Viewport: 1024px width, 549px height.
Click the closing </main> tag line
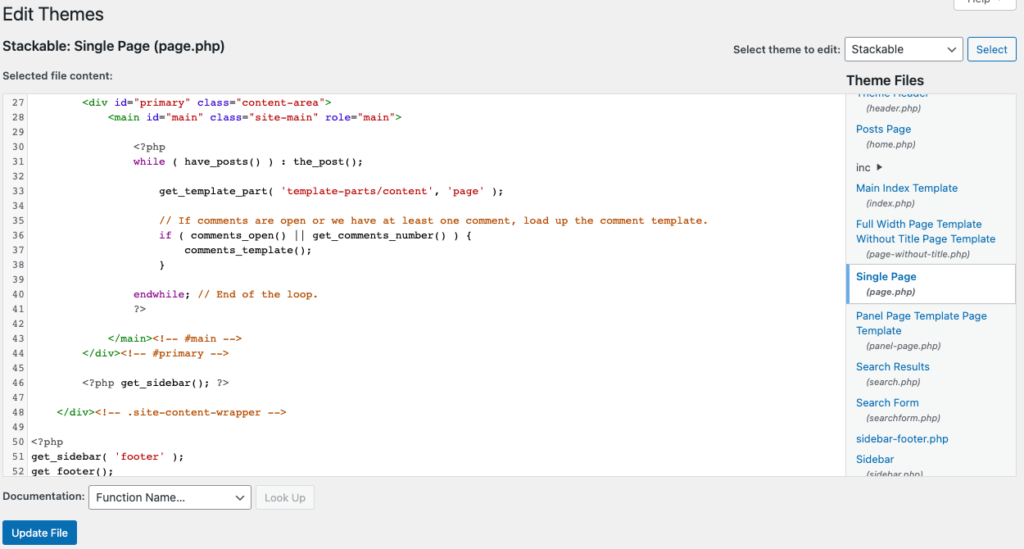click(x=175, y=339)
